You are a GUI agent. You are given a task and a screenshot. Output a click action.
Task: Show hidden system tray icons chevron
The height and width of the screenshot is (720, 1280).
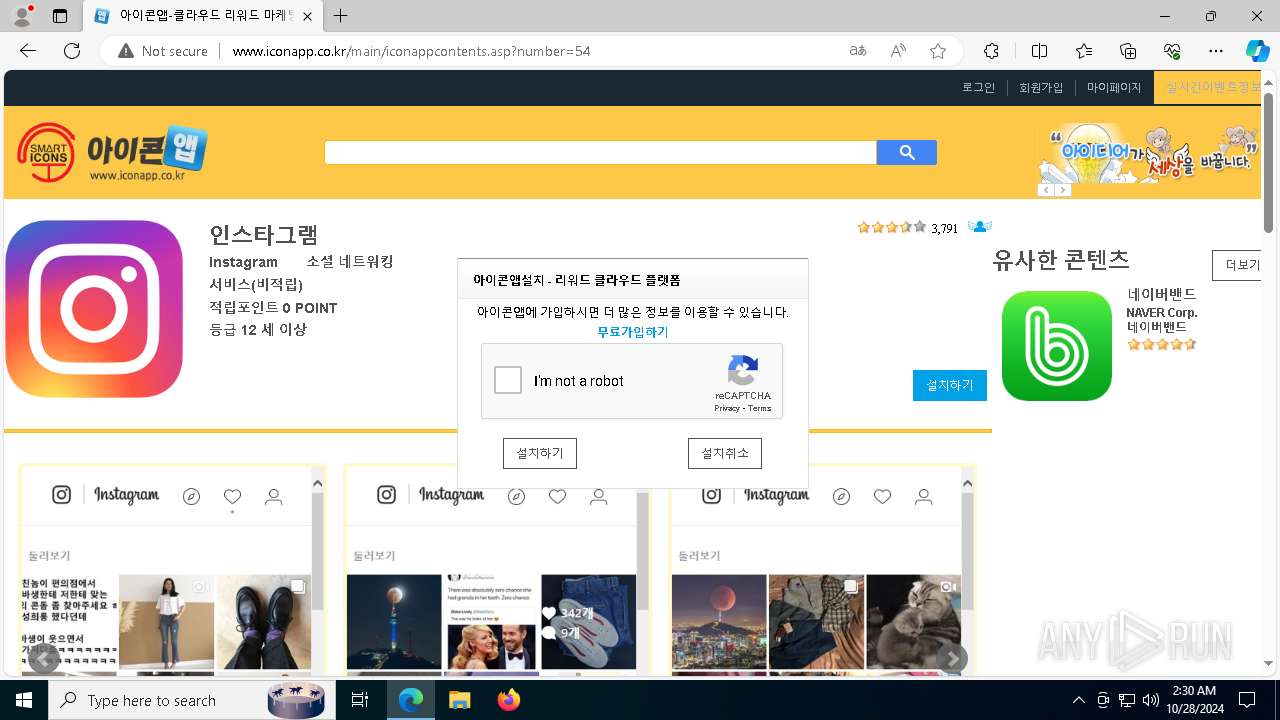(x=1078, y=700)
